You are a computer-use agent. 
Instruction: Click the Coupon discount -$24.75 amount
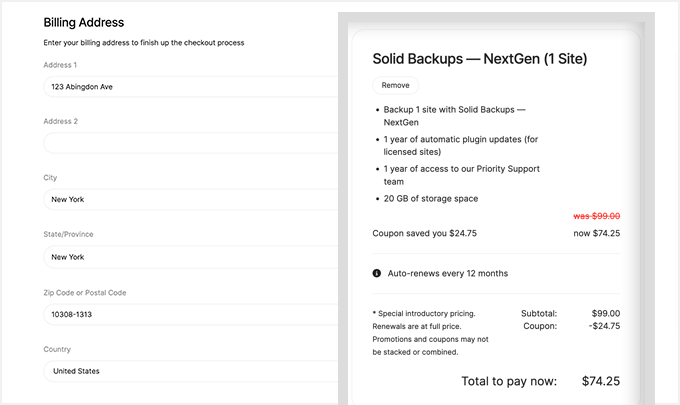pos(603,326)
